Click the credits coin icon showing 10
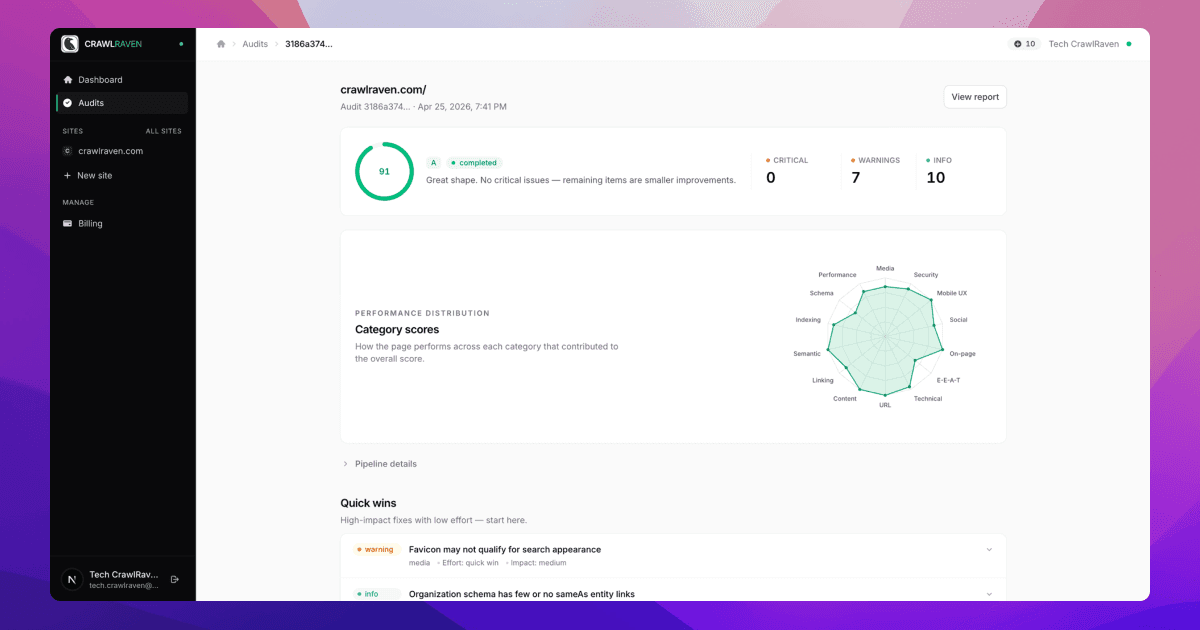The image size is (1200, 630). tap(1018, 44)
